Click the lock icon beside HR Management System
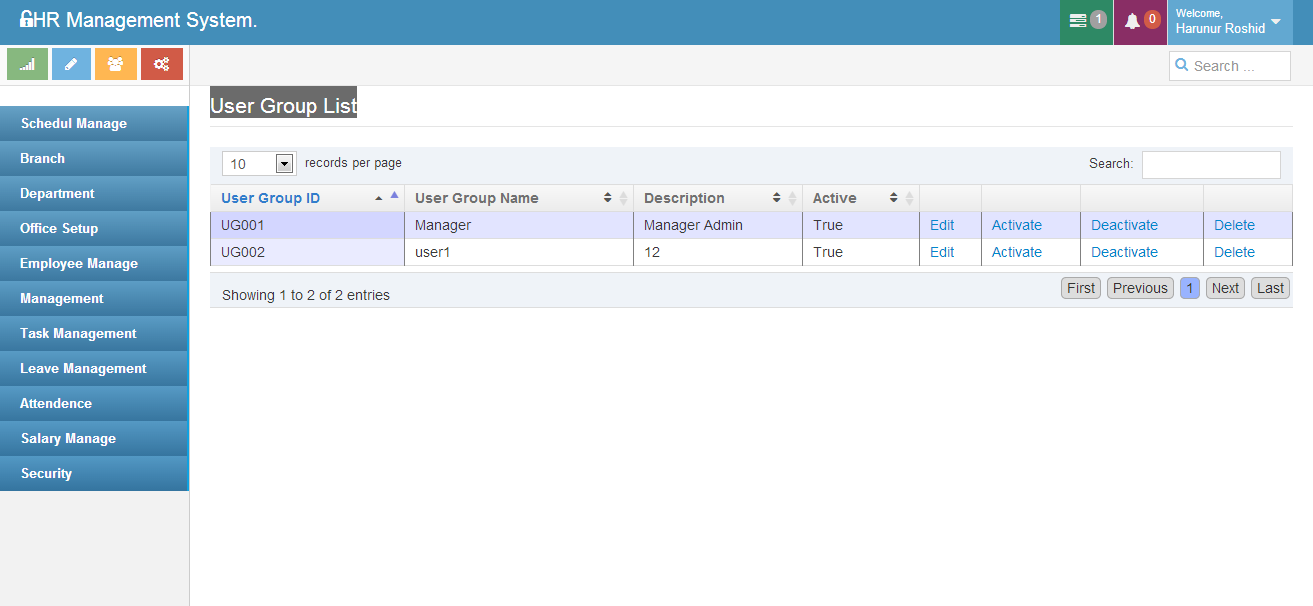 (x=26, y=20)
